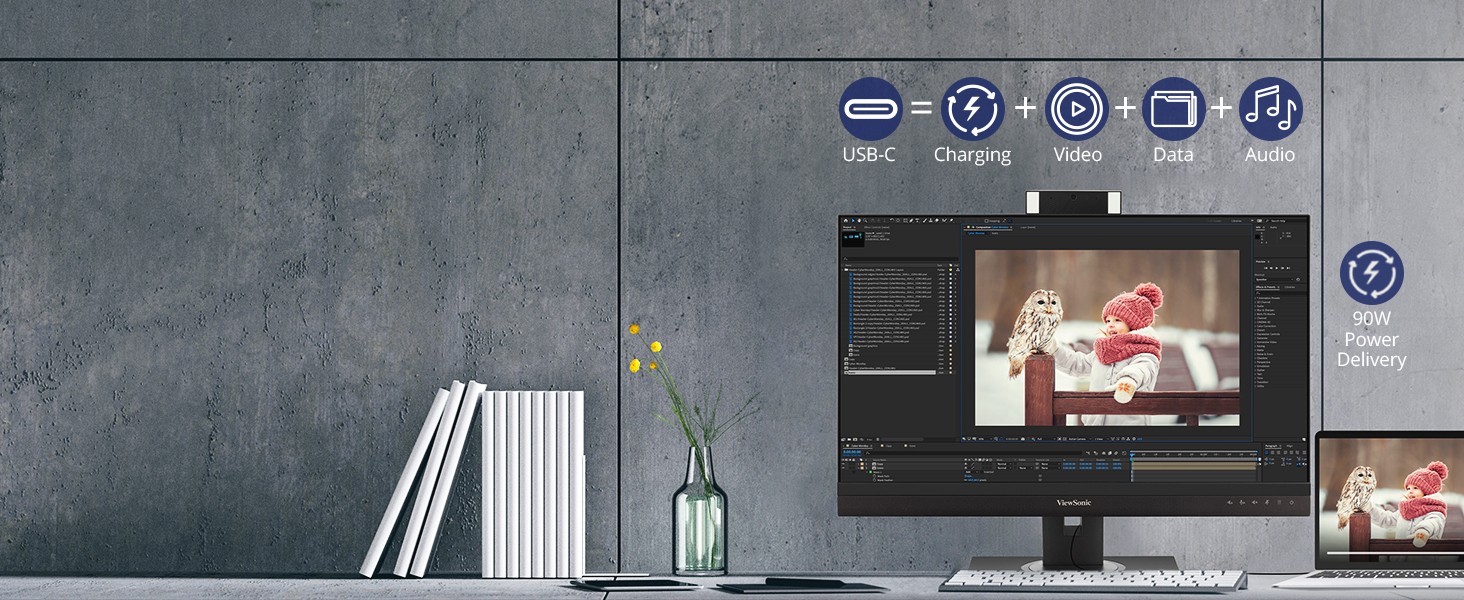
Task: Switch to the Project panel tab
Action: [846, 228]
